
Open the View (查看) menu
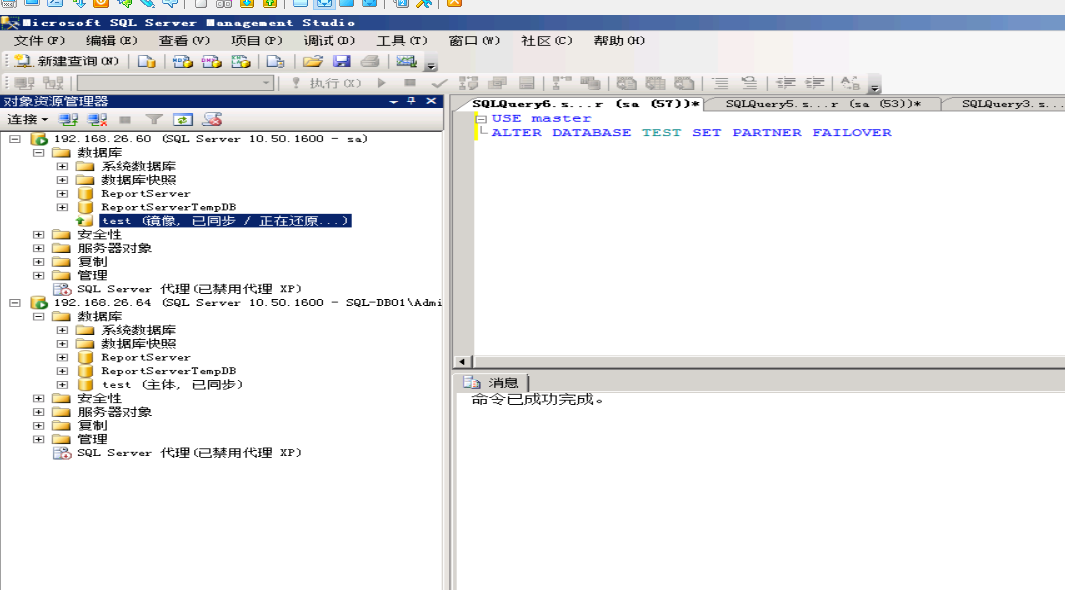(184, 41)
